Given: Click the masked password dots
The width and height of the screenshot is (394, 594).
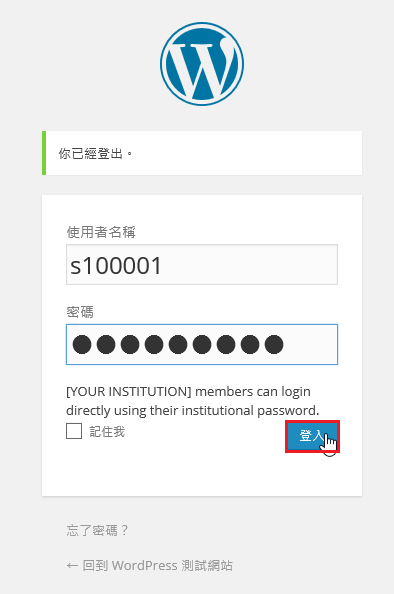Looking at the screenshot, I should 178,344.
